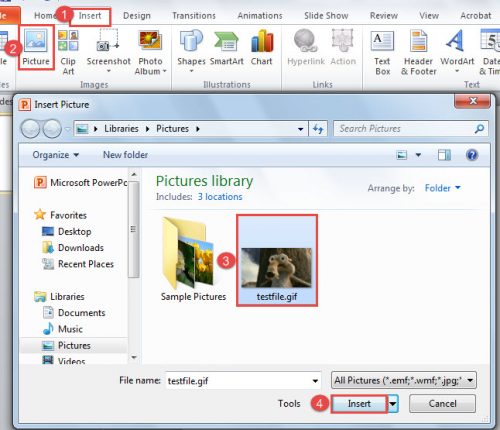Open the Insert button's dropdown arrow
Screen dimensions: 500x430
tap(393, 404)
